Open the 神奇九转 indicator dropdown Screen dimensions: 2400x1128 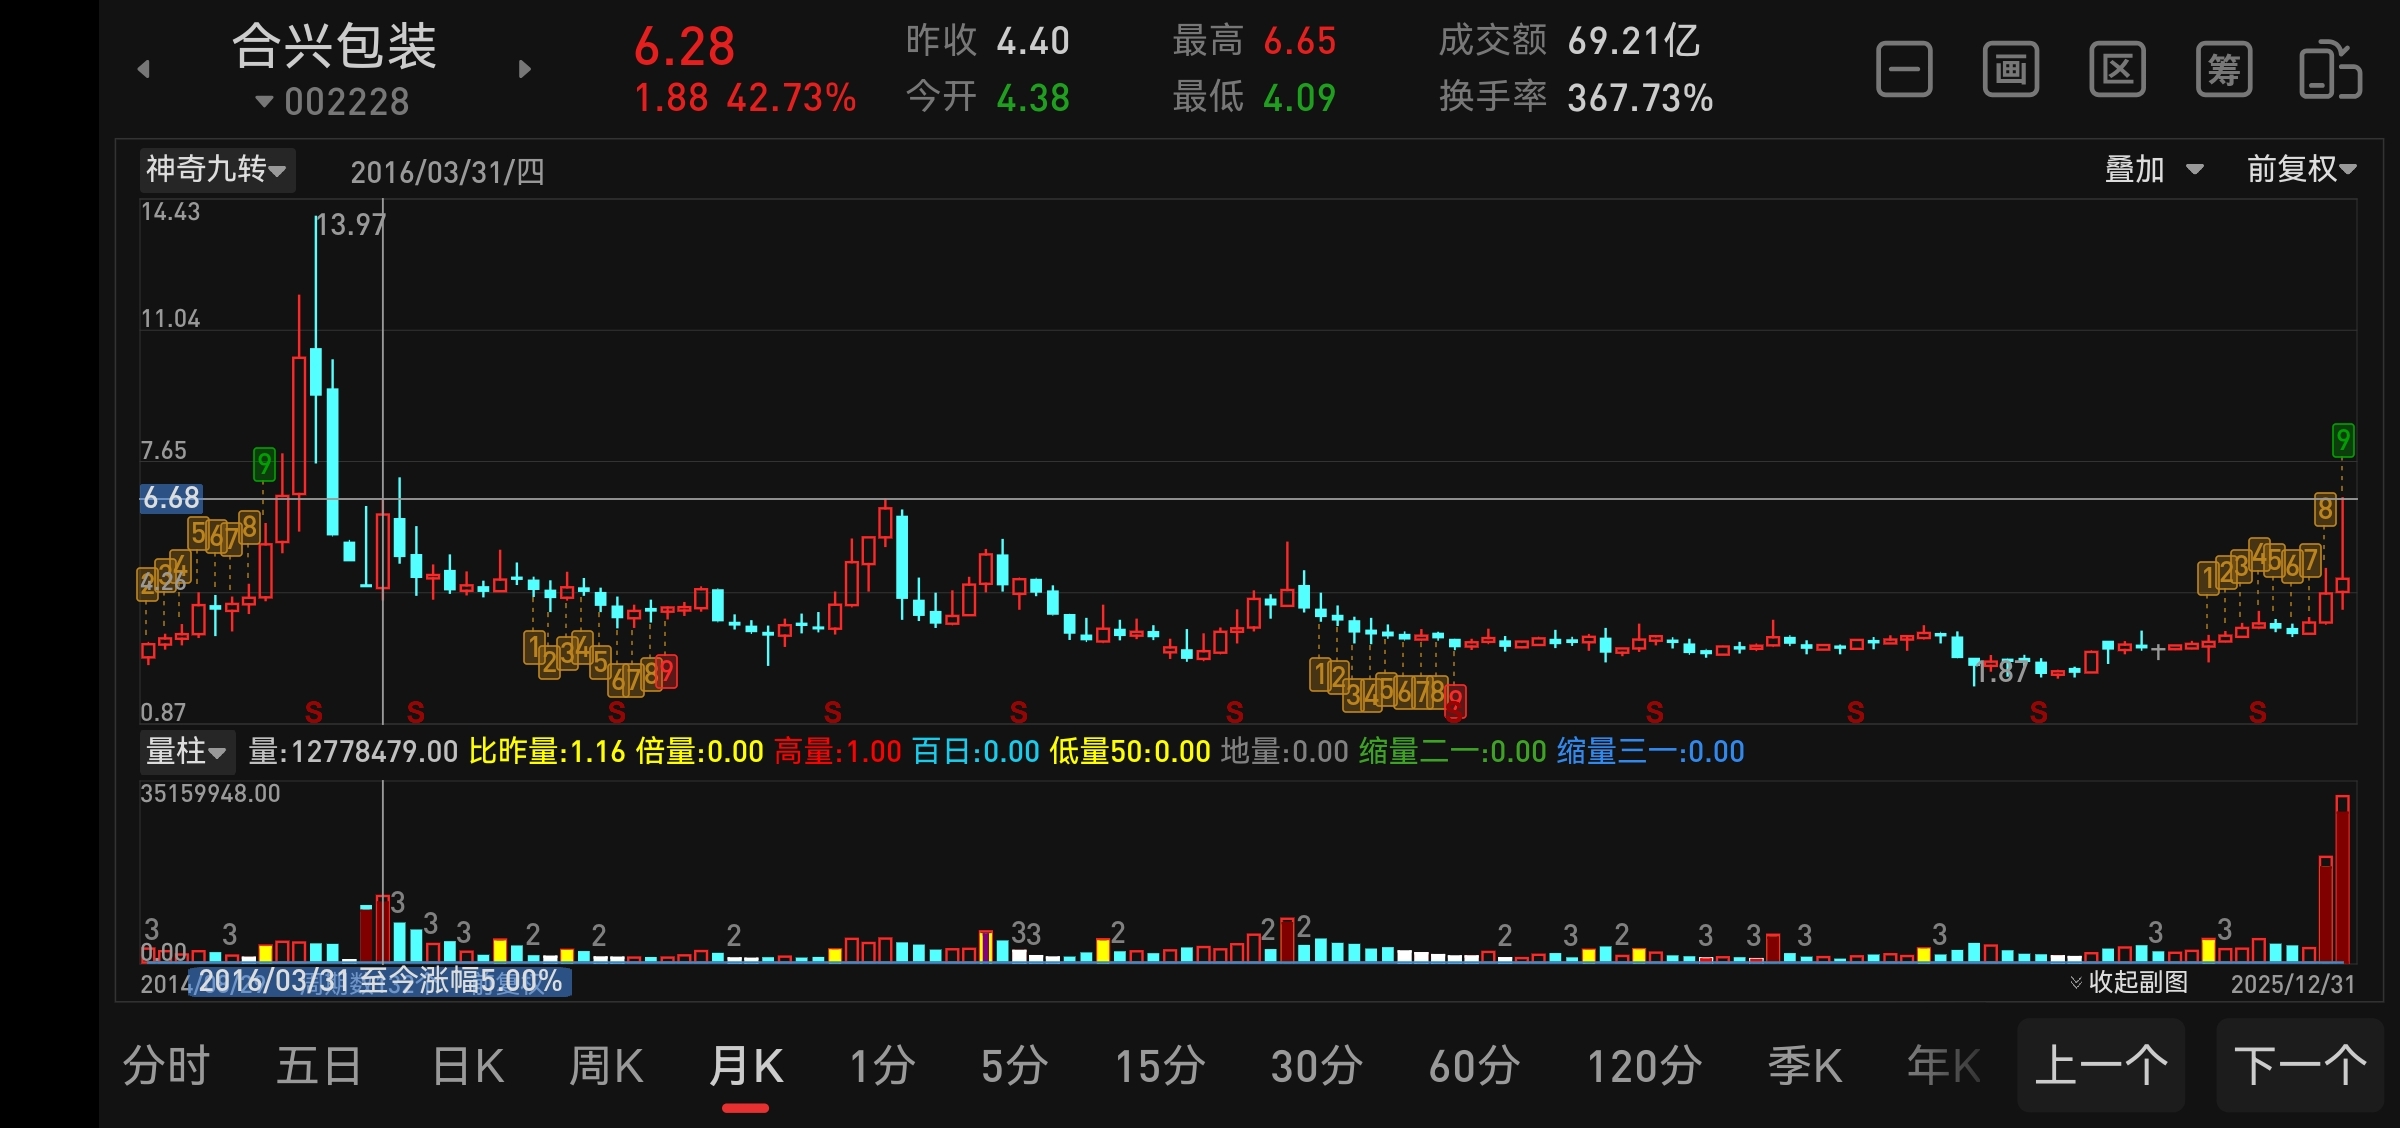coord(216,169)
